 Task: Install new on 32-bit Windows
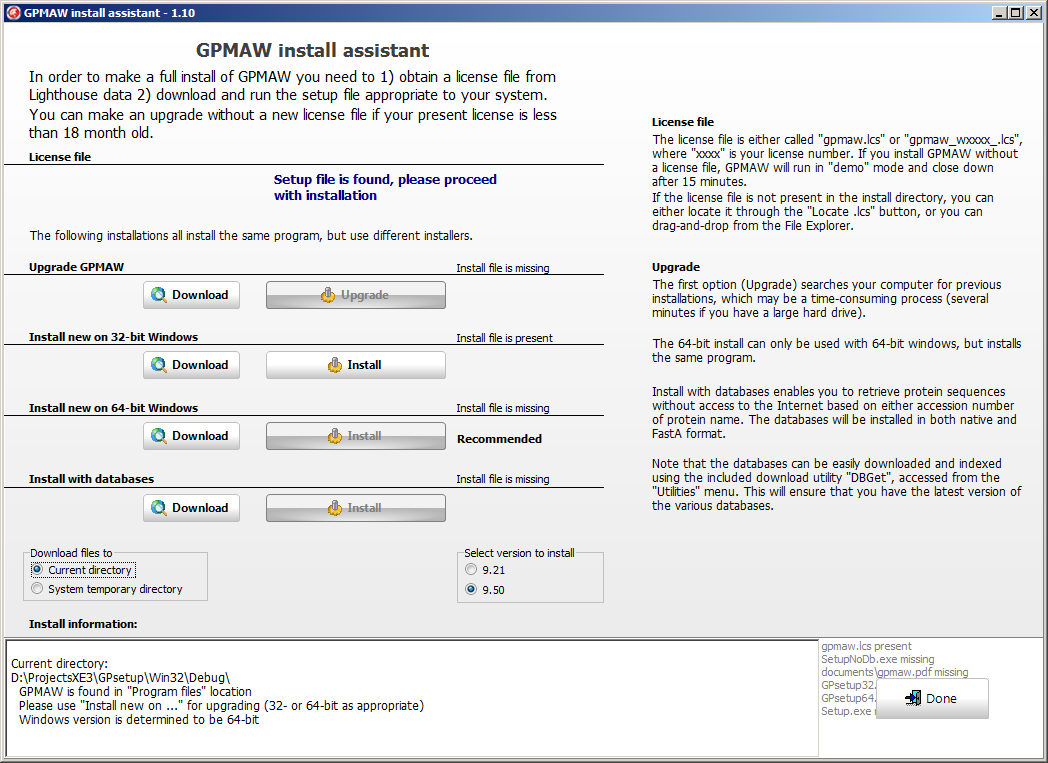[x=356, y=365]
